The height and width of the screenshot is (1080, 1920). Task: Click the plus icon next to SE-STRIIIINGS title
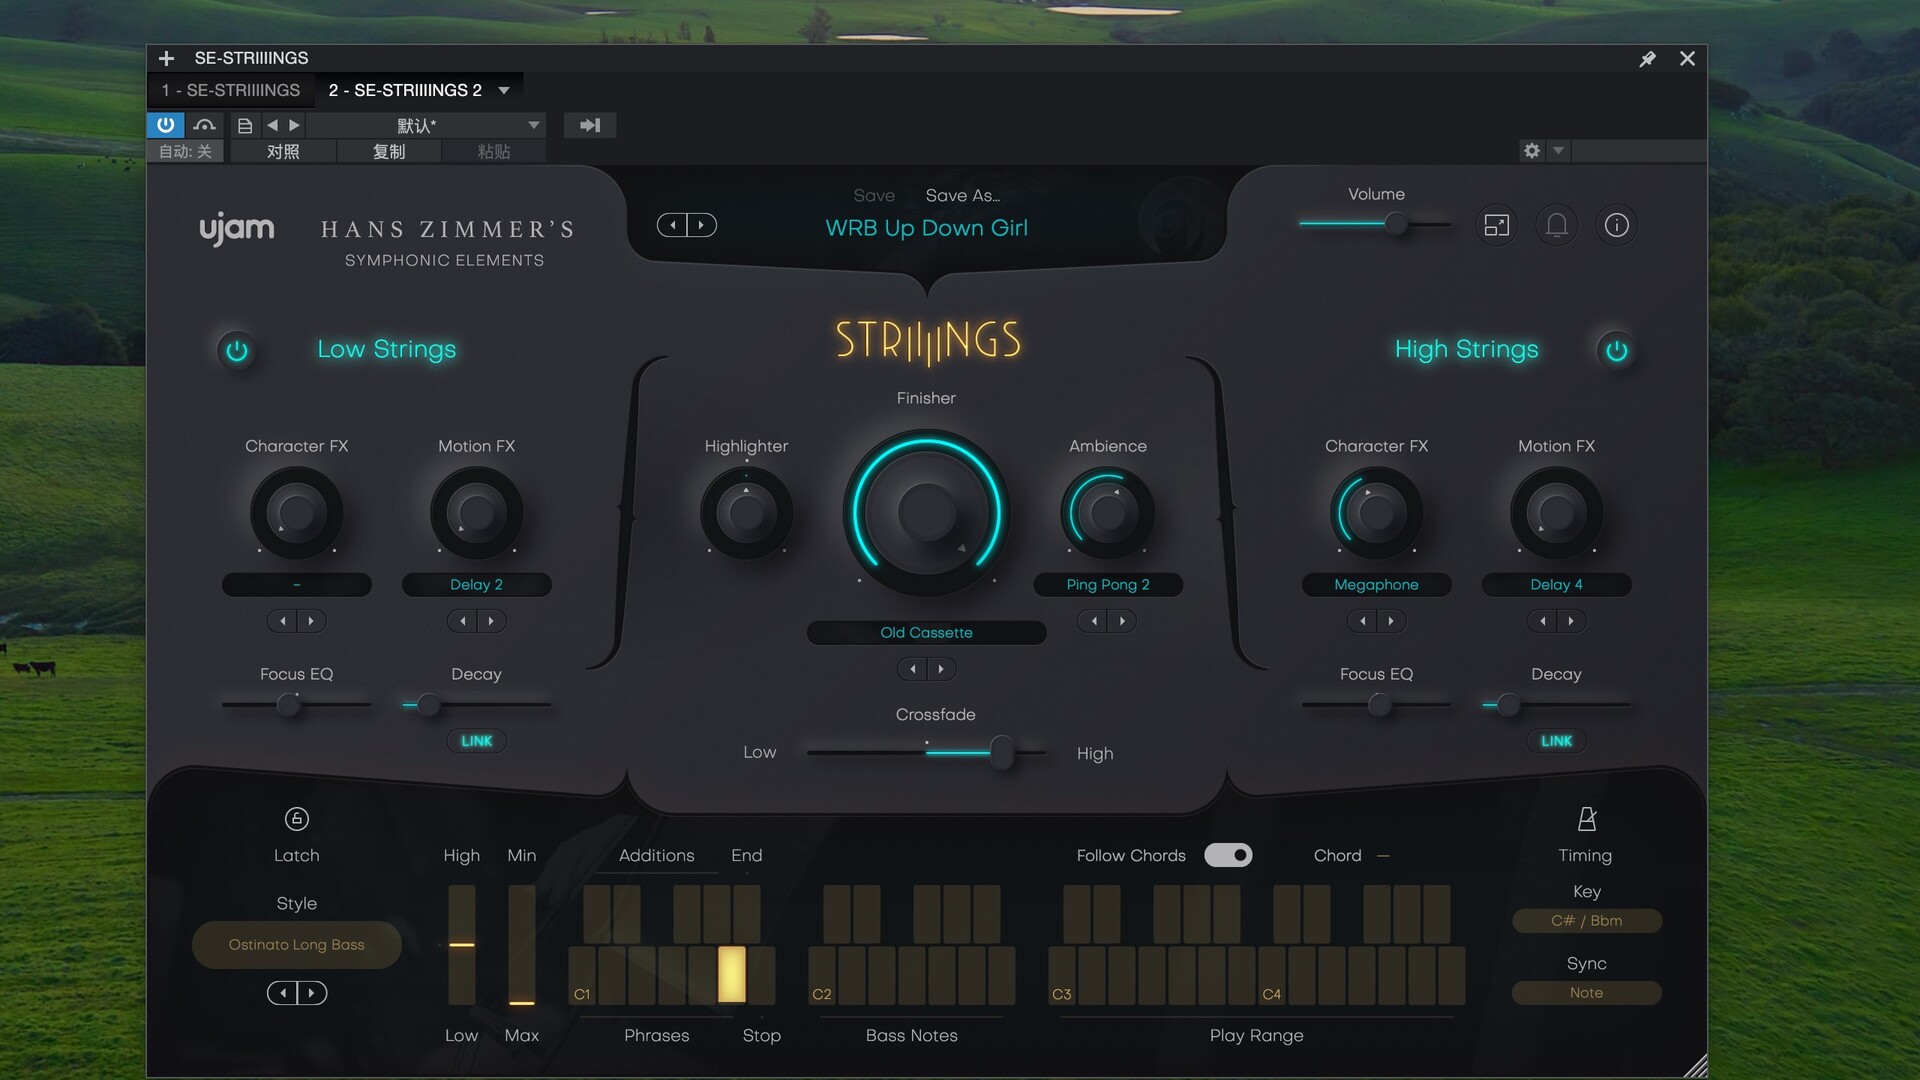click(x=167, y=59)
